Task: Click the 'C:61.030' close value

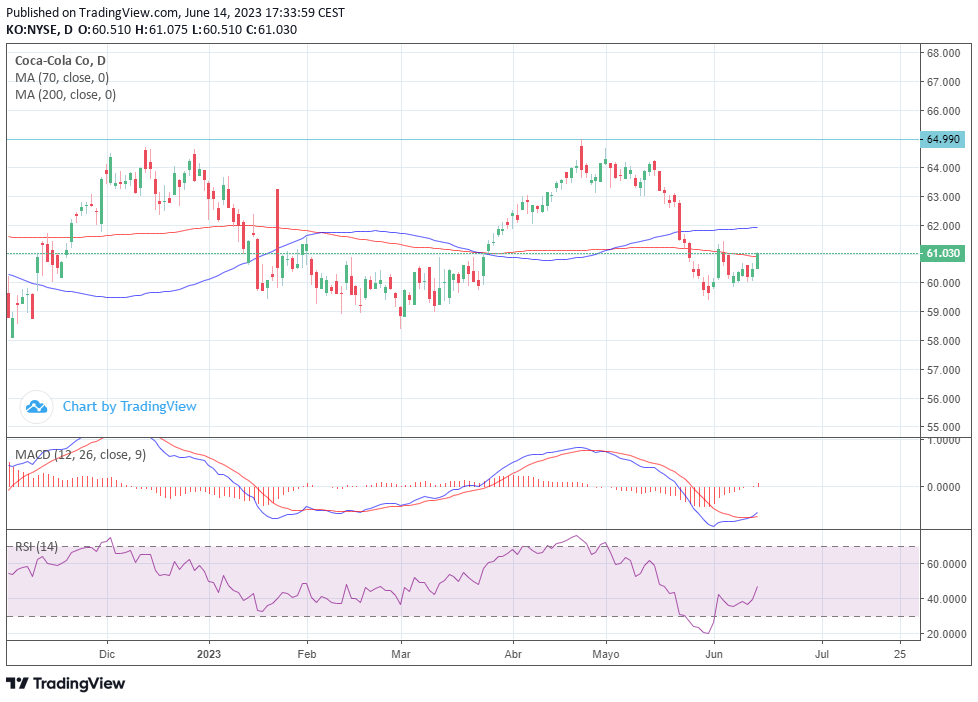Action: (271, 29)
